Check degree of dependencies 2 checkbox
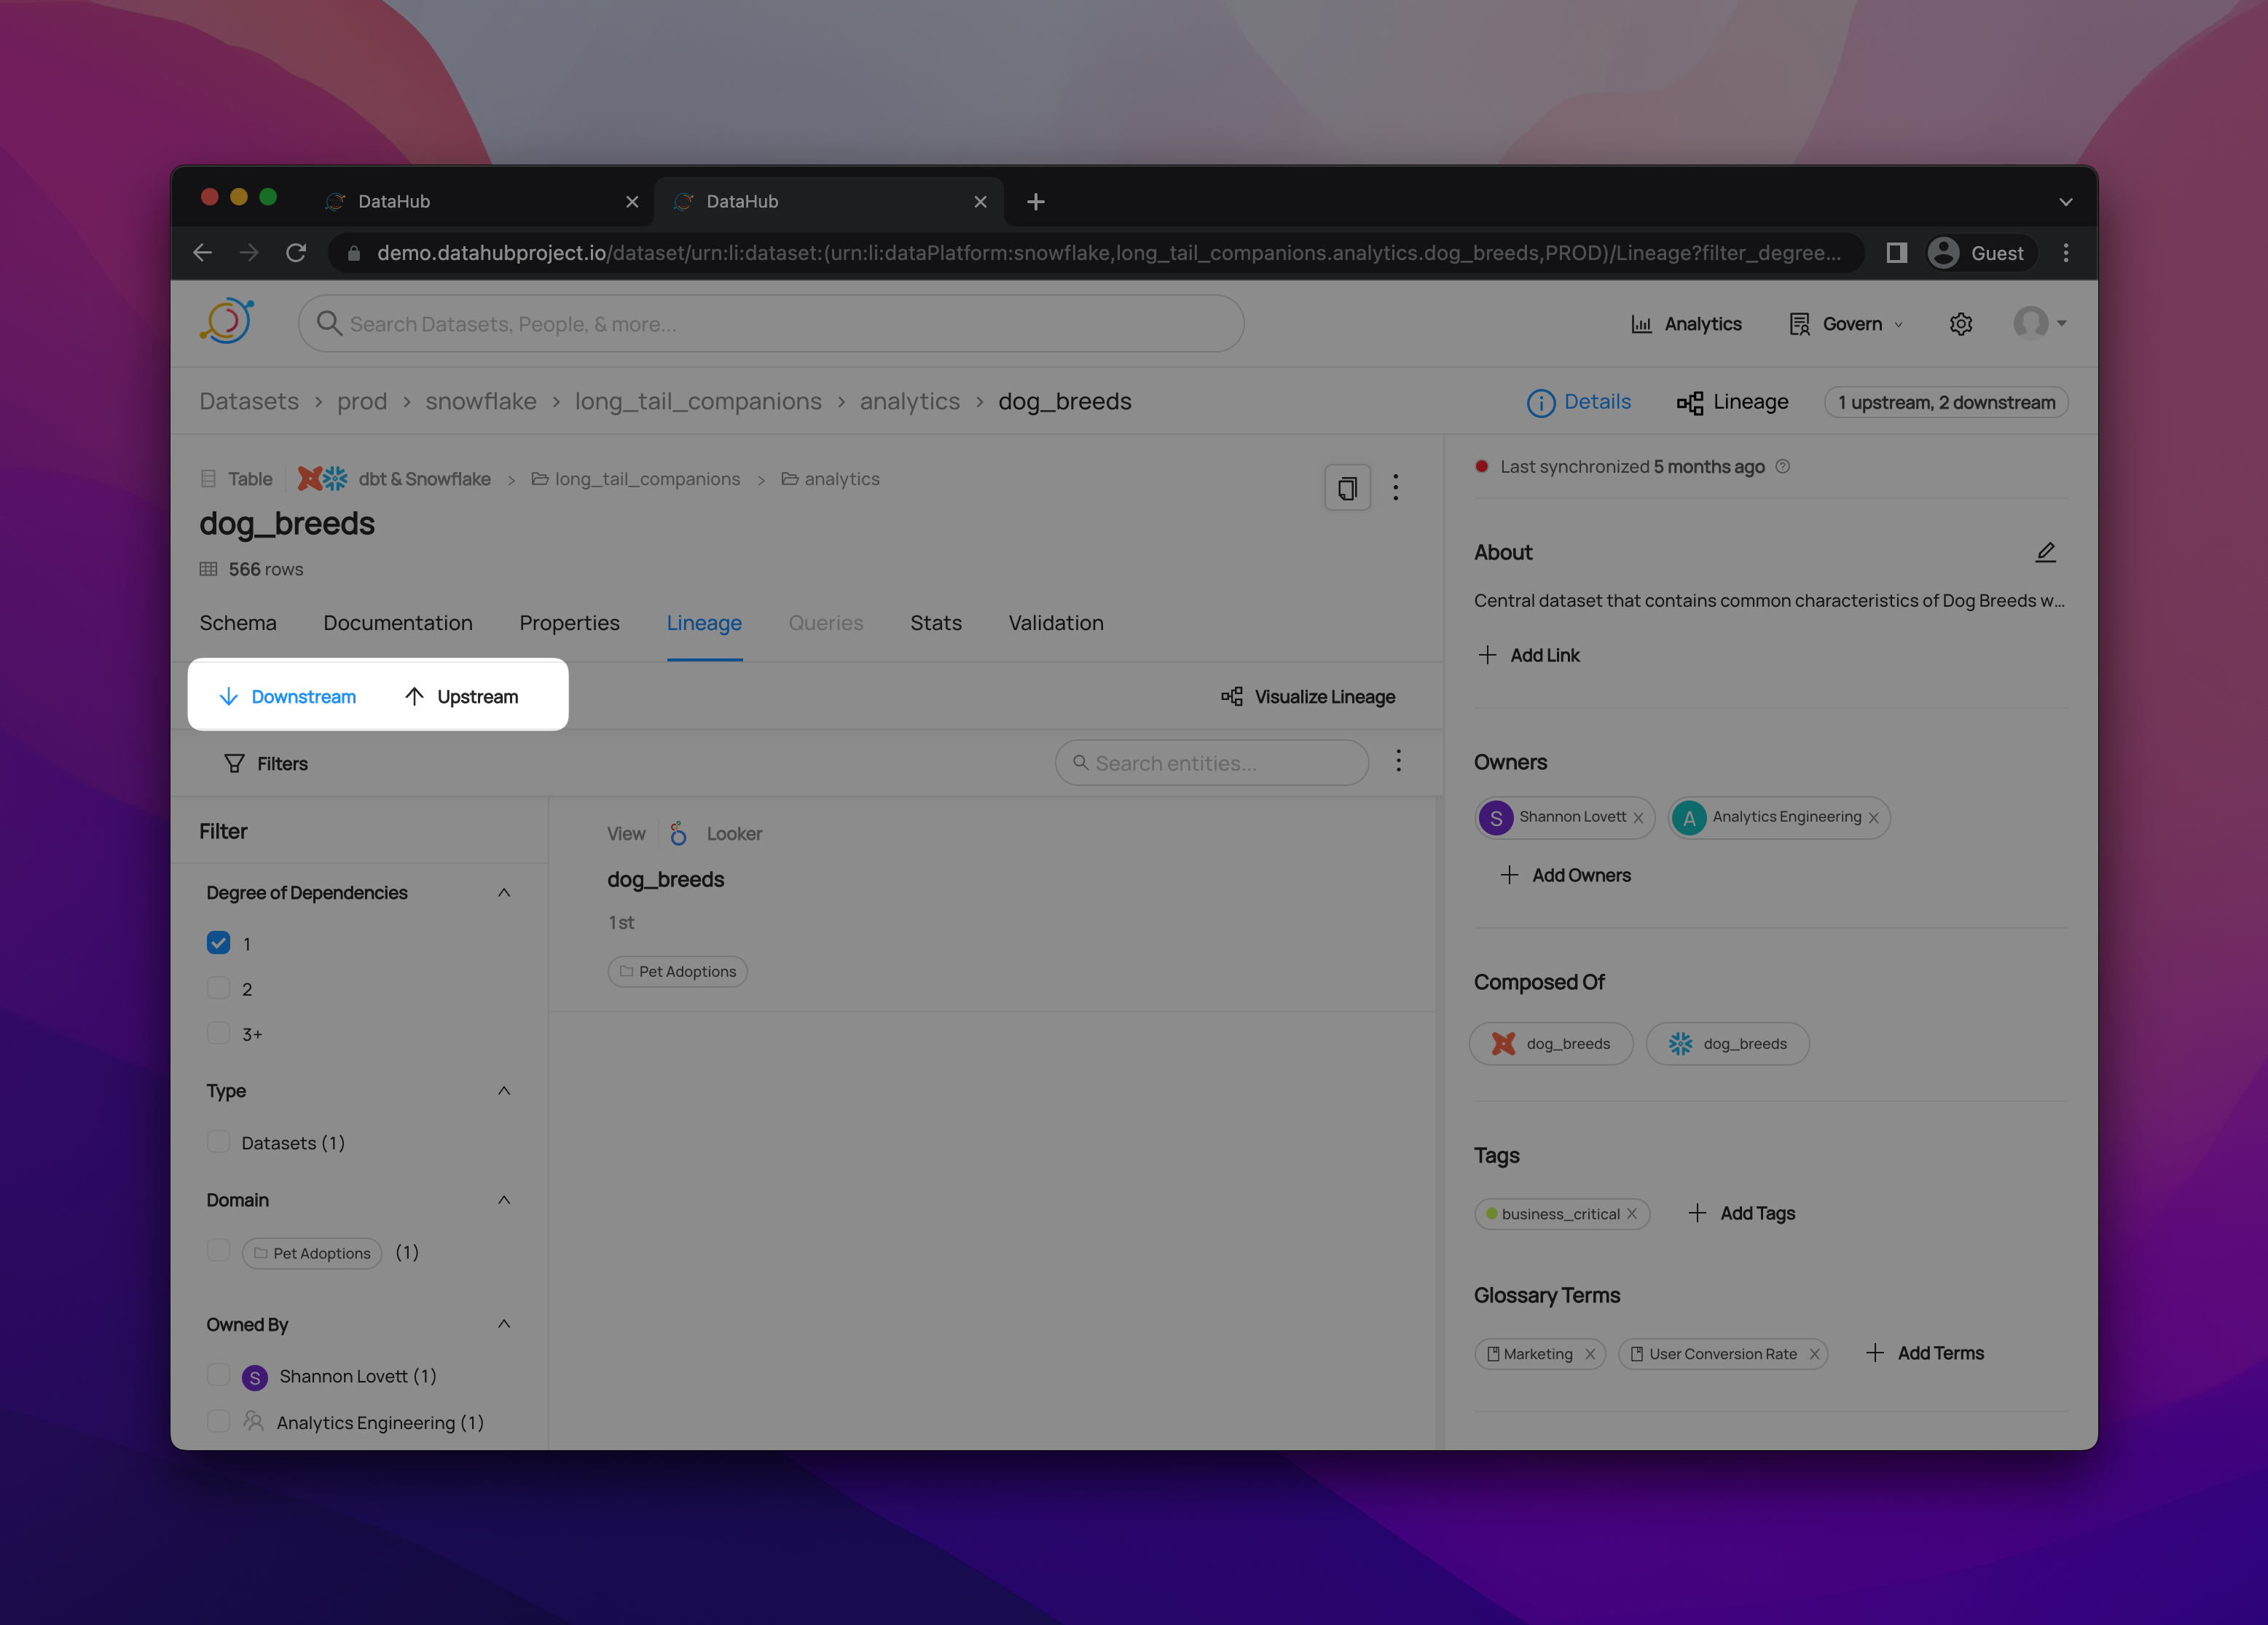The height and width of the screenshot is (1625, 2268). pyautogui.click(x=218, y=988)
